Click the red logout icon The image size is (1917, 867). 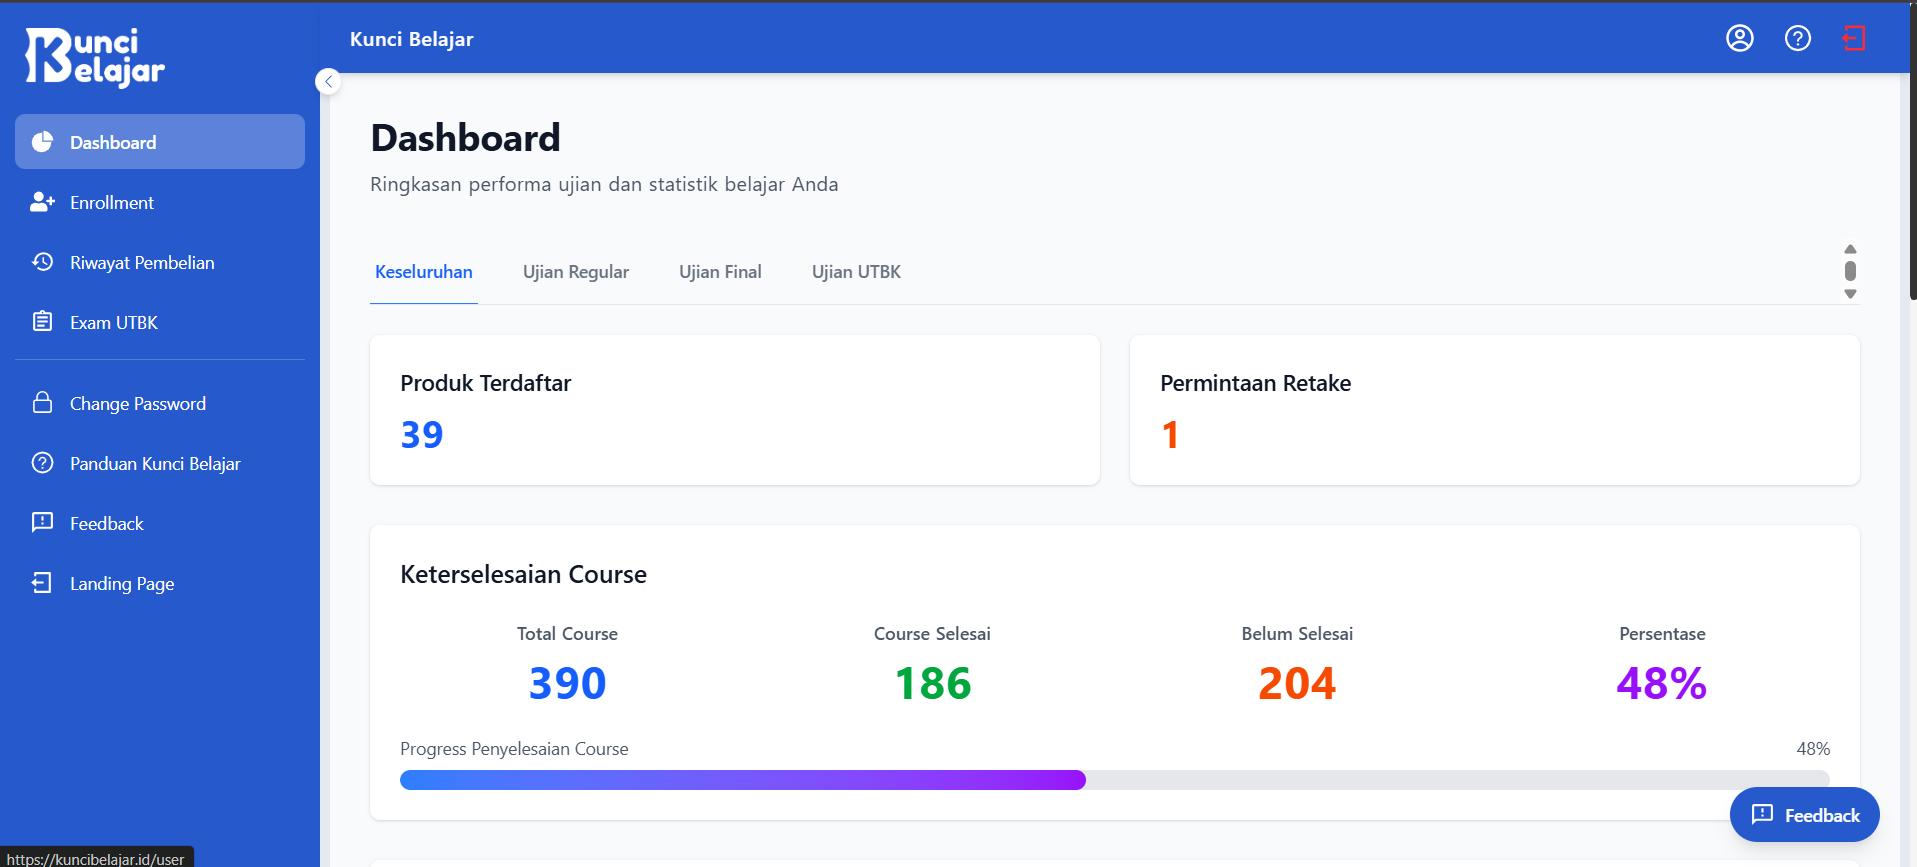(1854, 38)
